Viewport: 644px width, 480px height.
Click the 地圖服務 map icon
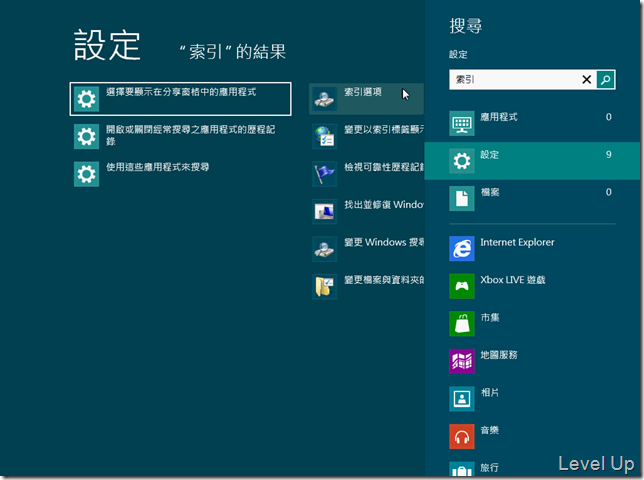[x=462, y=361]
